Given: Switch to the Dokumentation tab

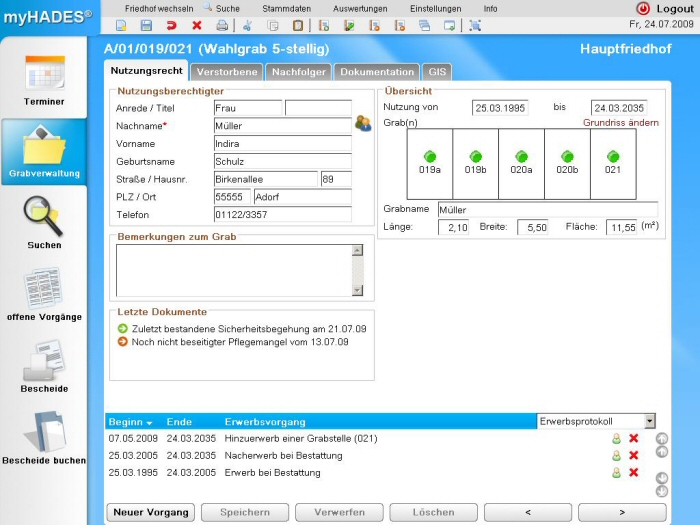Looking at the screenshot, I should [377, 72].
